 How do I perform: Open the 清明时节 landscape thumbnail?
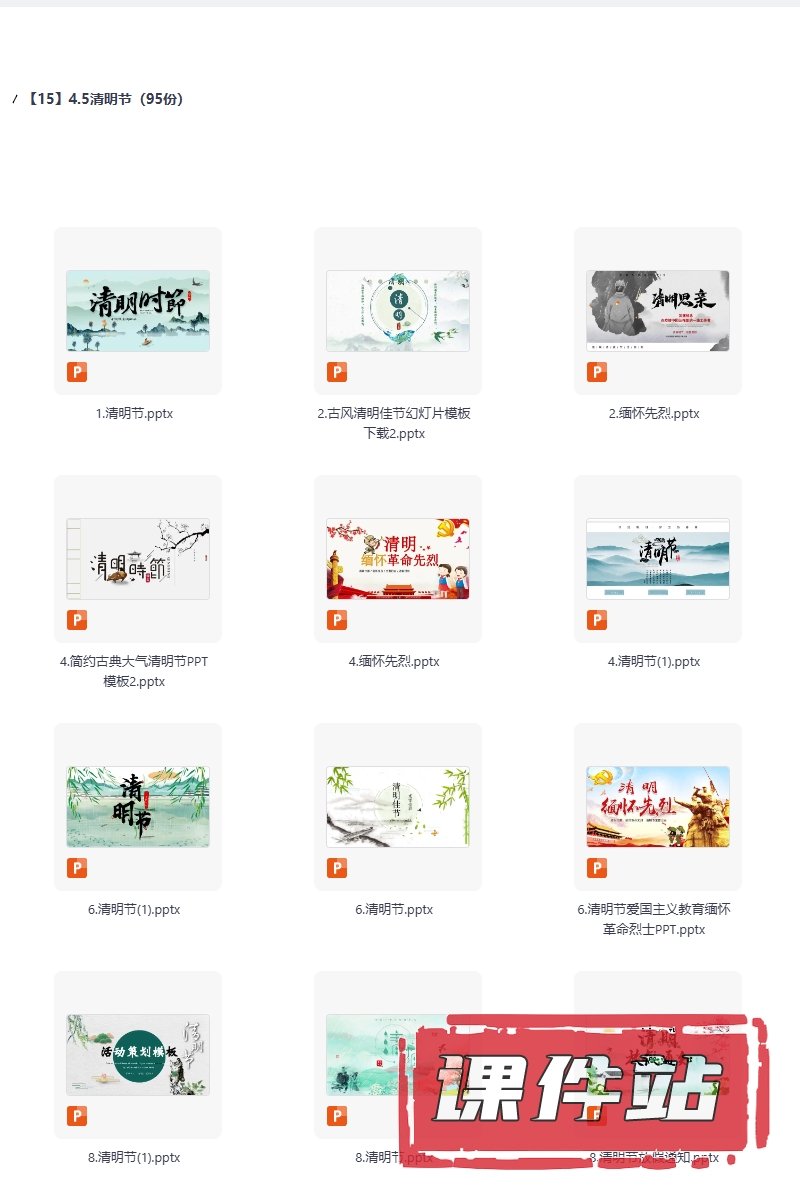point(138,310)
